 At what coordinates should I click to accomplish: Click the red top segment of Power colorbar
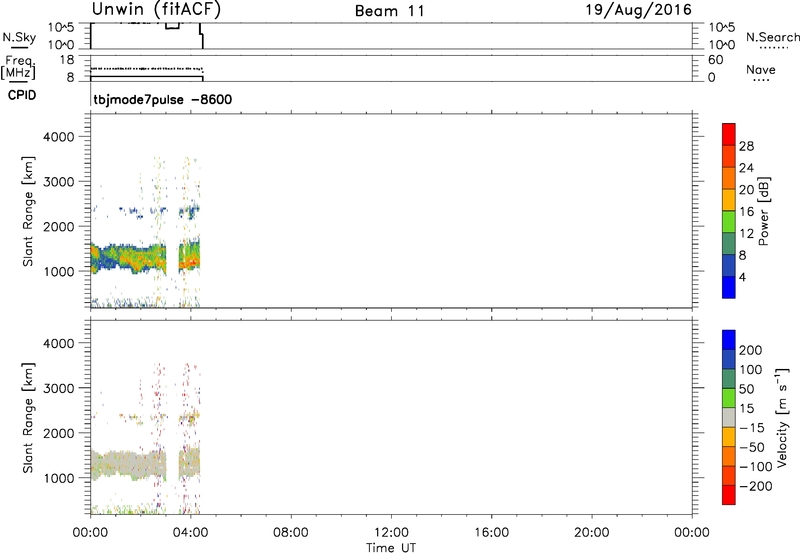tap(729, 134)
